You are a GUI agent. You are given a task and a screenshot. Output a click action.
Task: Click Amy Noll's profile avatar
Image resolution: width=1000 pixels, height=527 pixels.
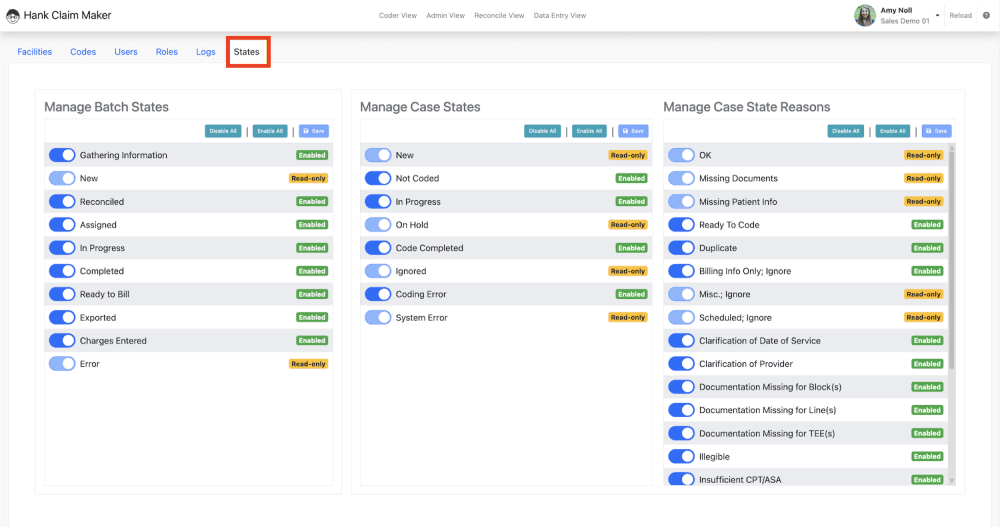(x=864, y=15)
